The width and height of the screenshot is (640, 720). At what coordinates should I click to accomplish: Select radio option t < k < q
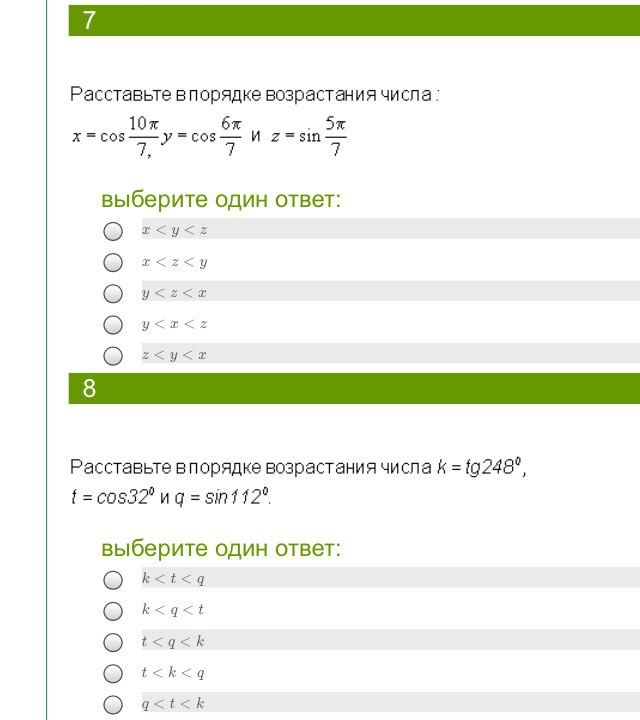113,674
